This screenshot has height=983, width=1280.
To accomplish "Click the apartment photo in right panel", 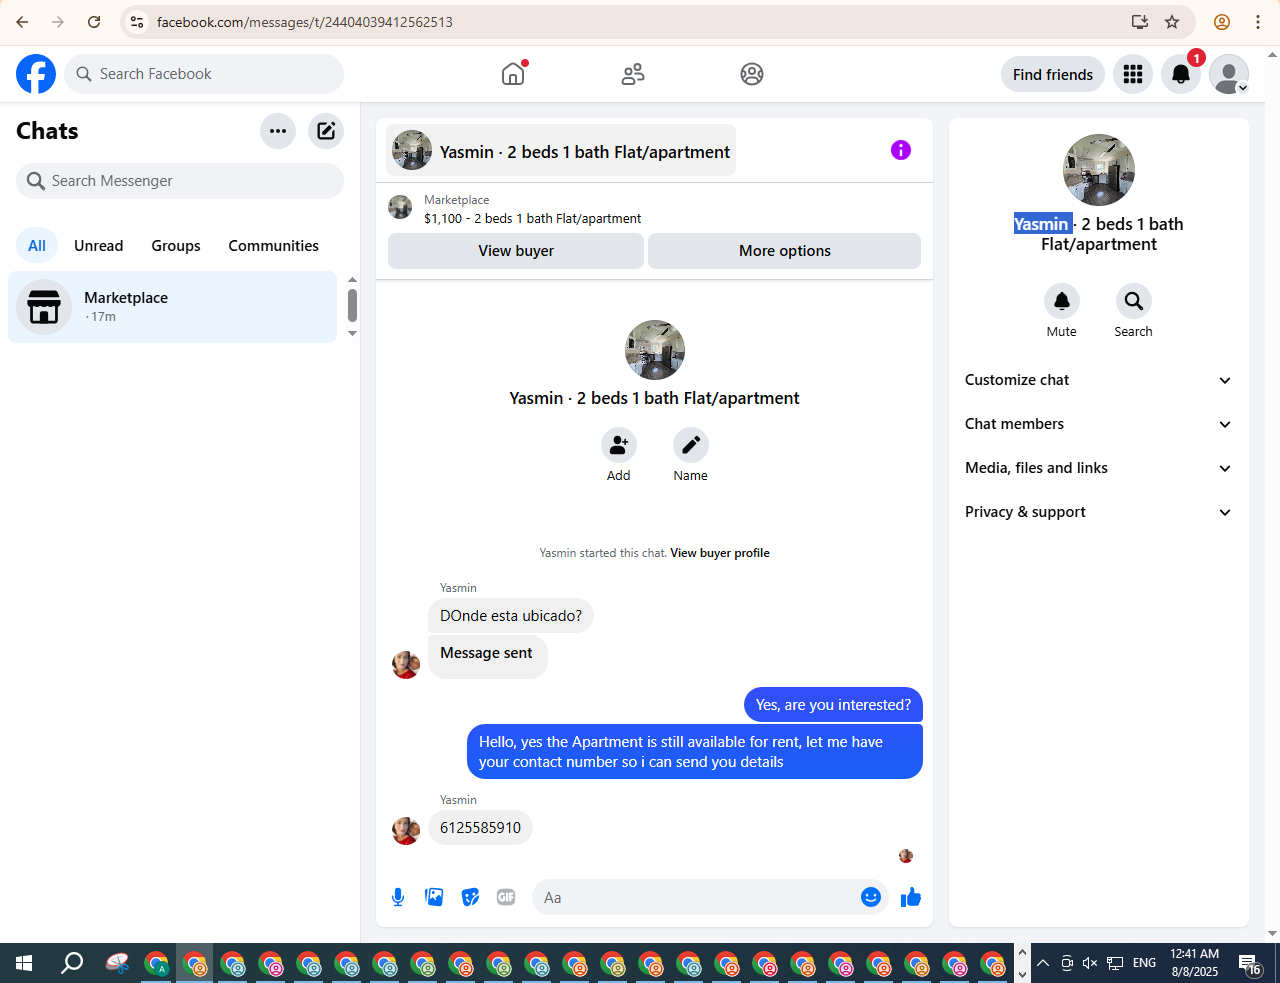I will click(x=1099, y=170).
